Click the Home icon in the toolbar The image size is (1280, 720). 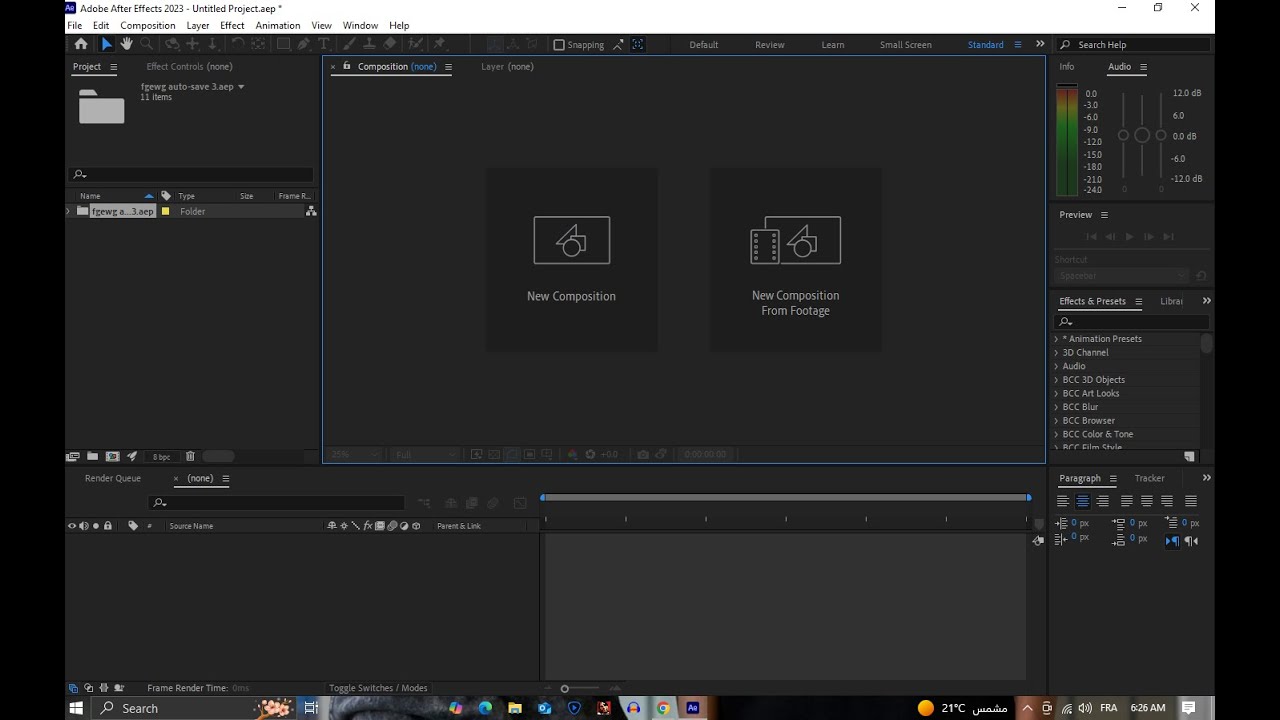point(81,44)
